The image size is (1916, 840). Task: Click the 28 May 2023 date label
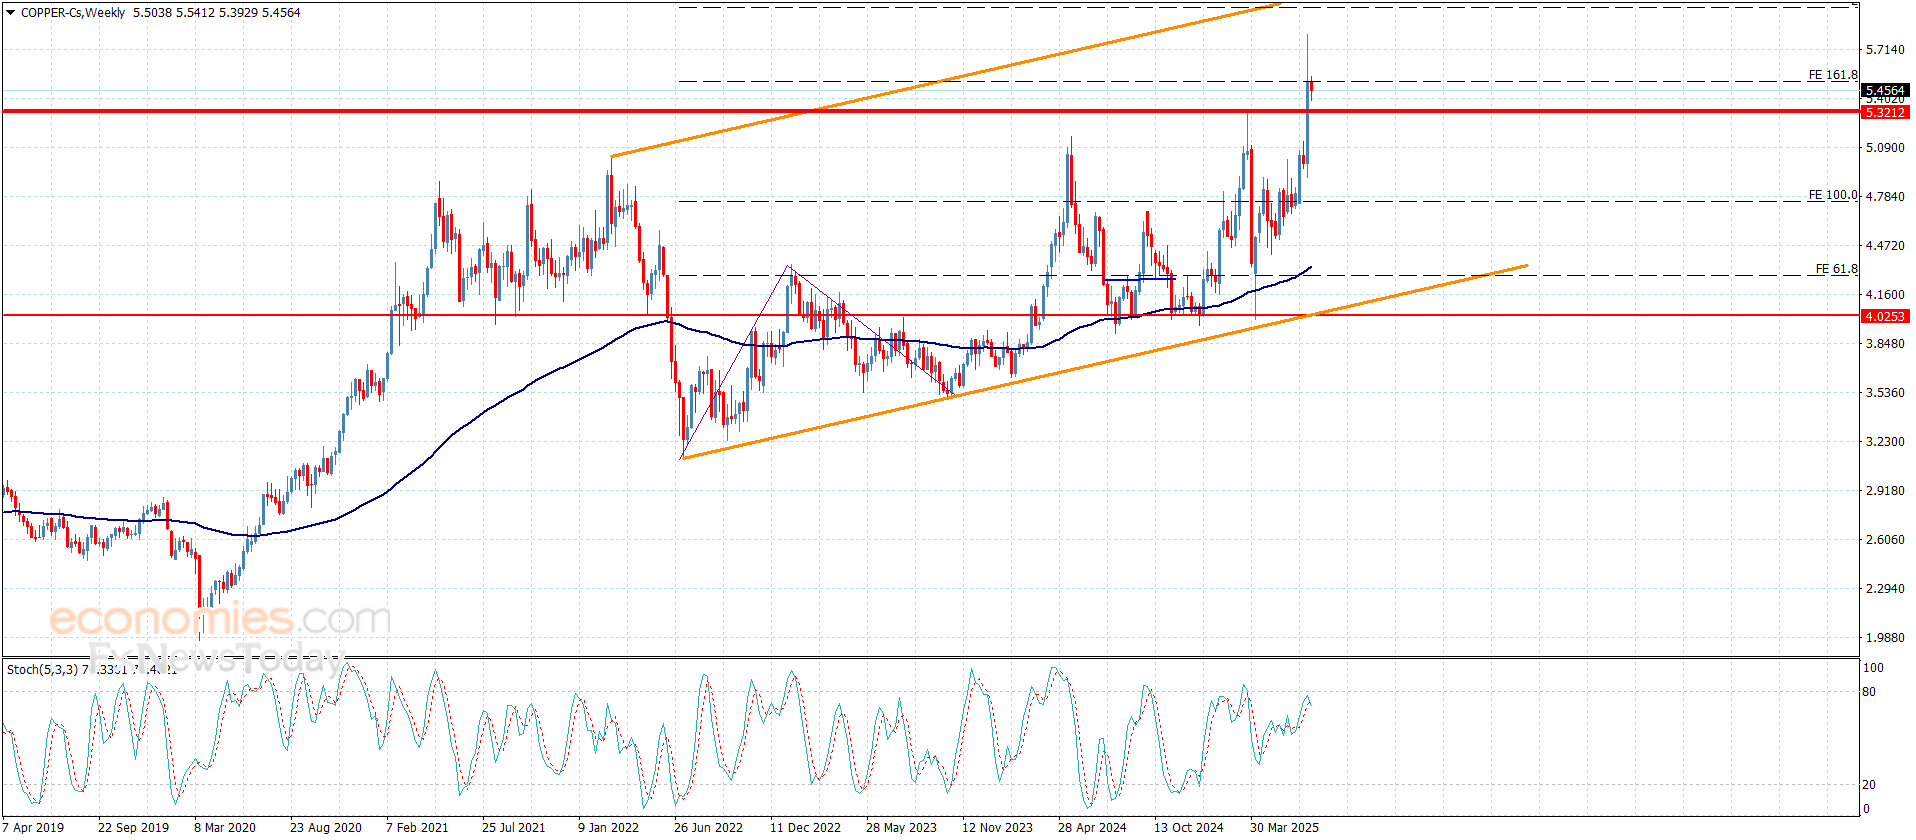point(901,827)
